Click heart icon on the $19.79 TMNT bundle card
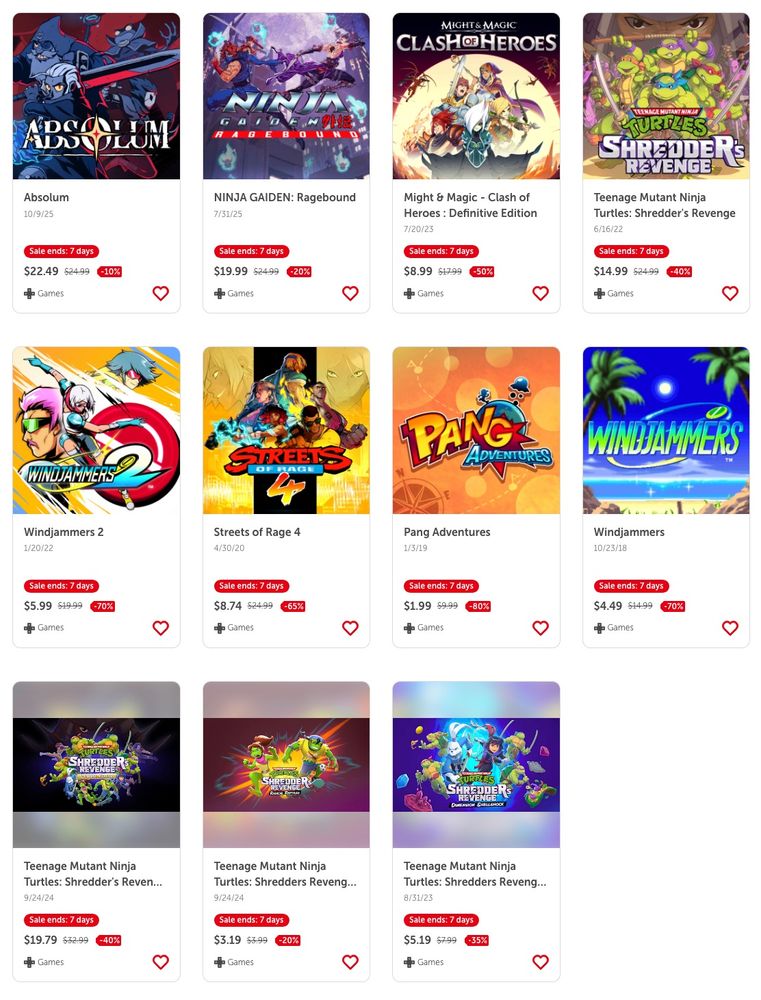The width and height of the screenshot is (761, 1000). click(161, 962)
